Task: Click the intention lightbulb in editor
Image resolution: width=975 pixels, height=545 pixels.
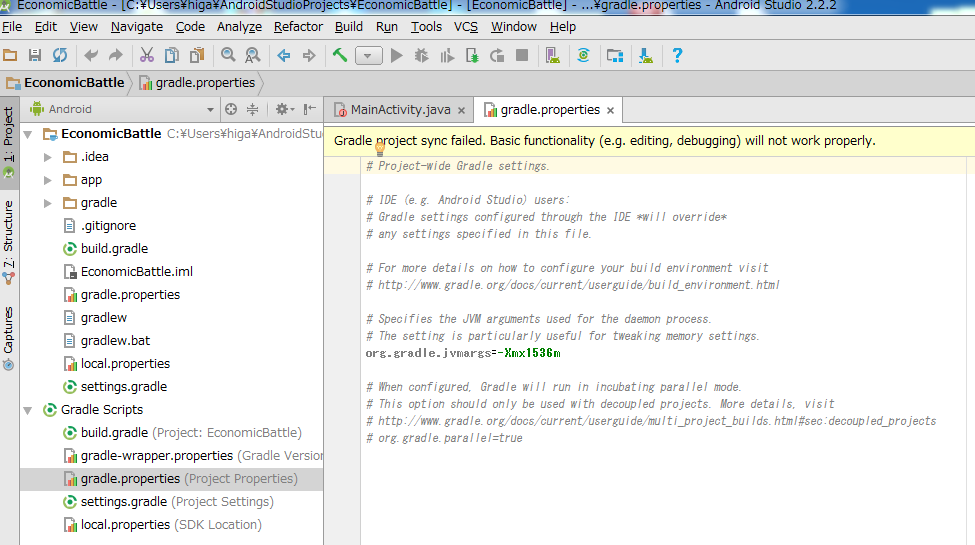Action: point(380,150)
